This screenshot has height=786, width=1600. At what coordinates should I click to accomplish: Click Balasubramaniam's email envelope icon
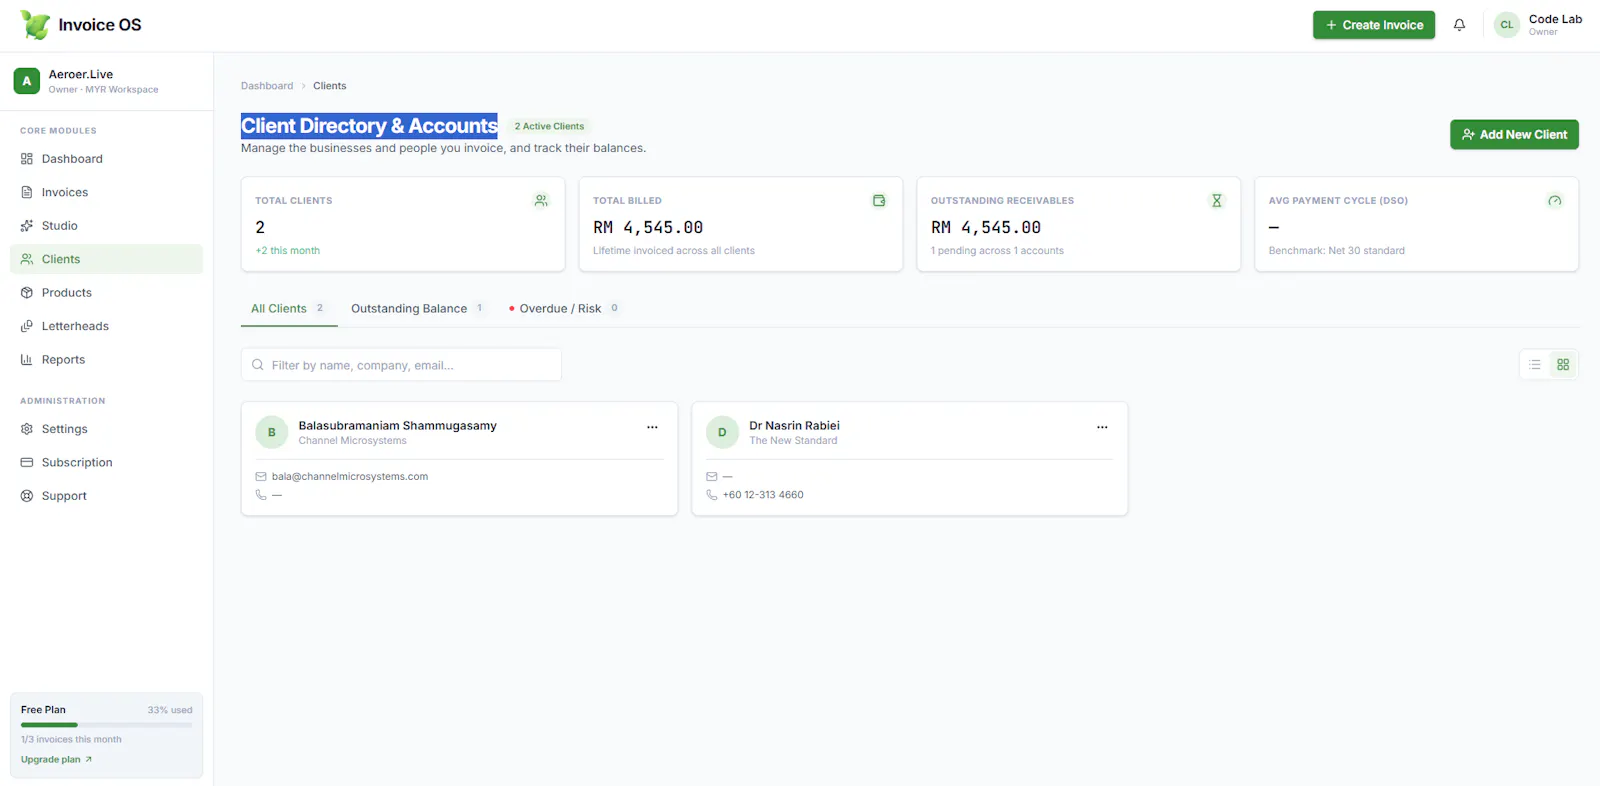pos(261,477)
